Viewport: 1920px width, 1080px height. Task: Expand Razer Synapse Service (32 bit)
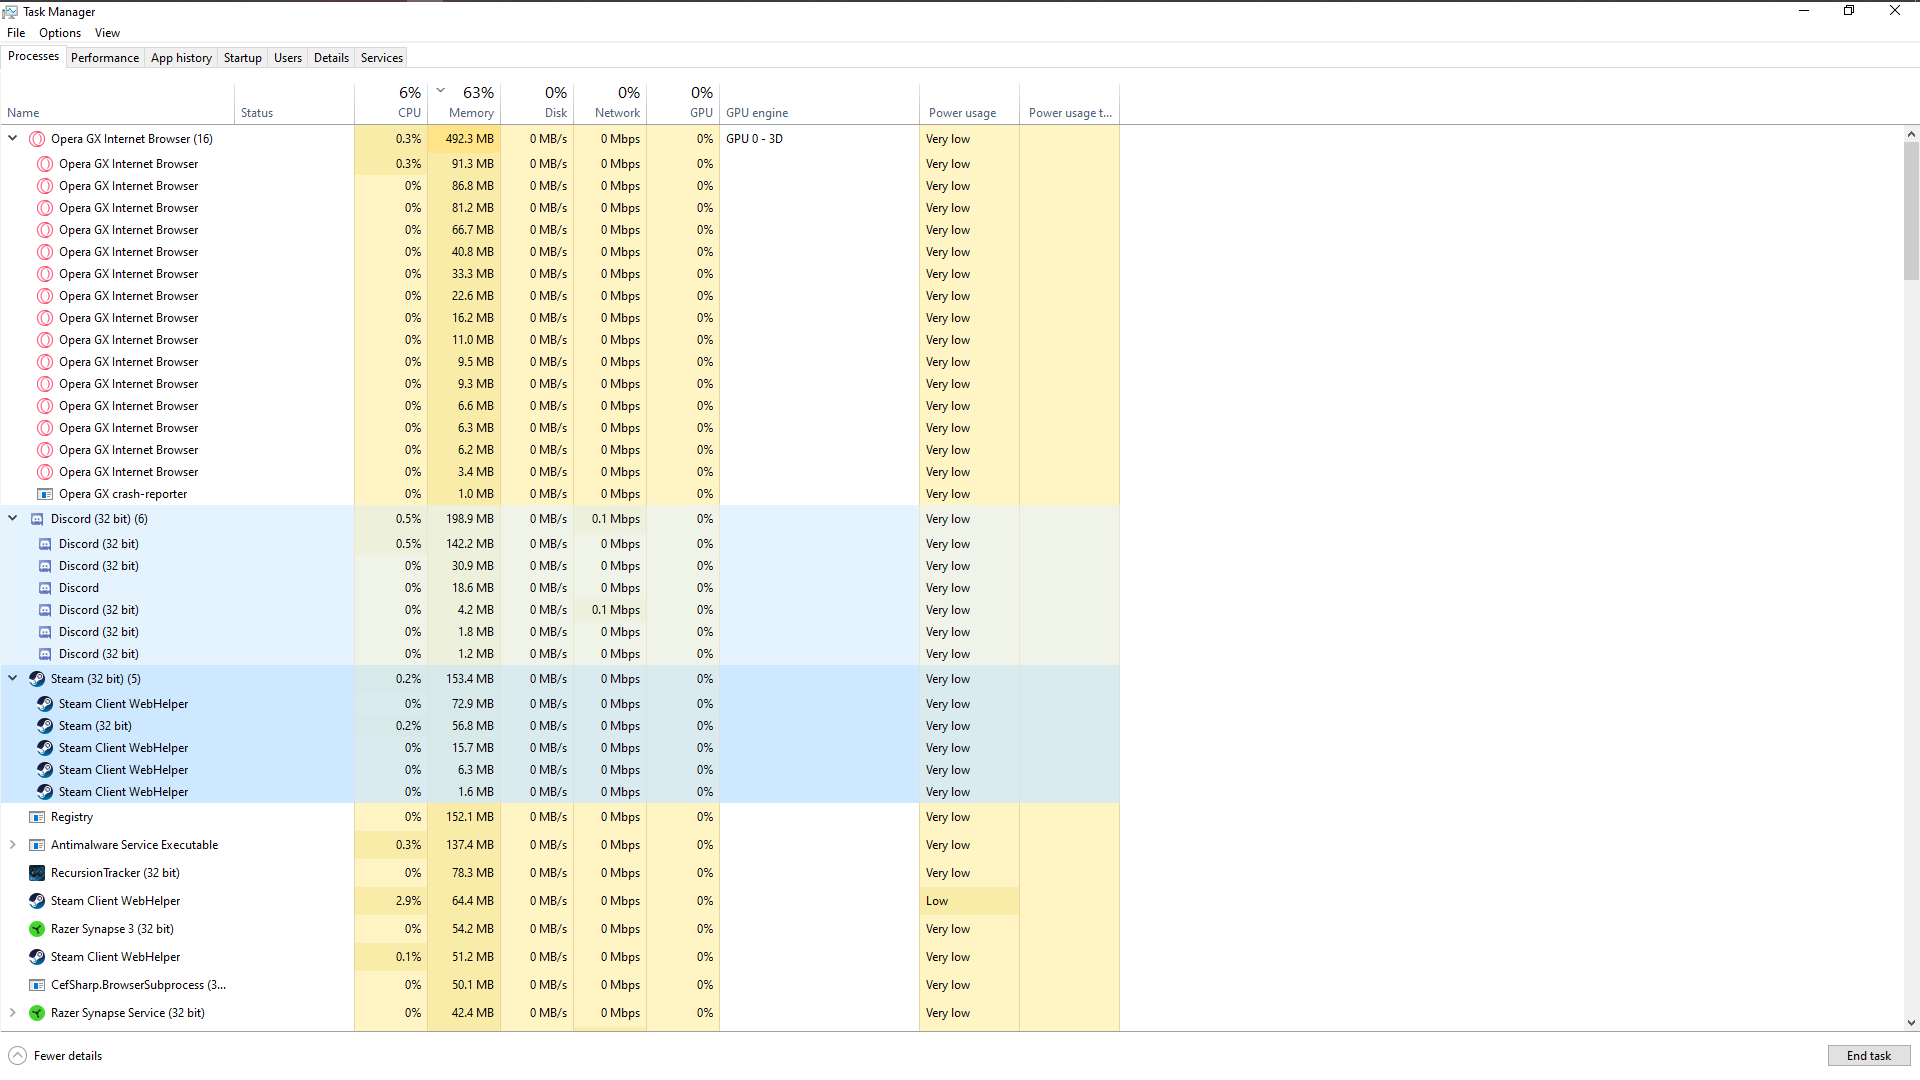(x=13, y=1013)
